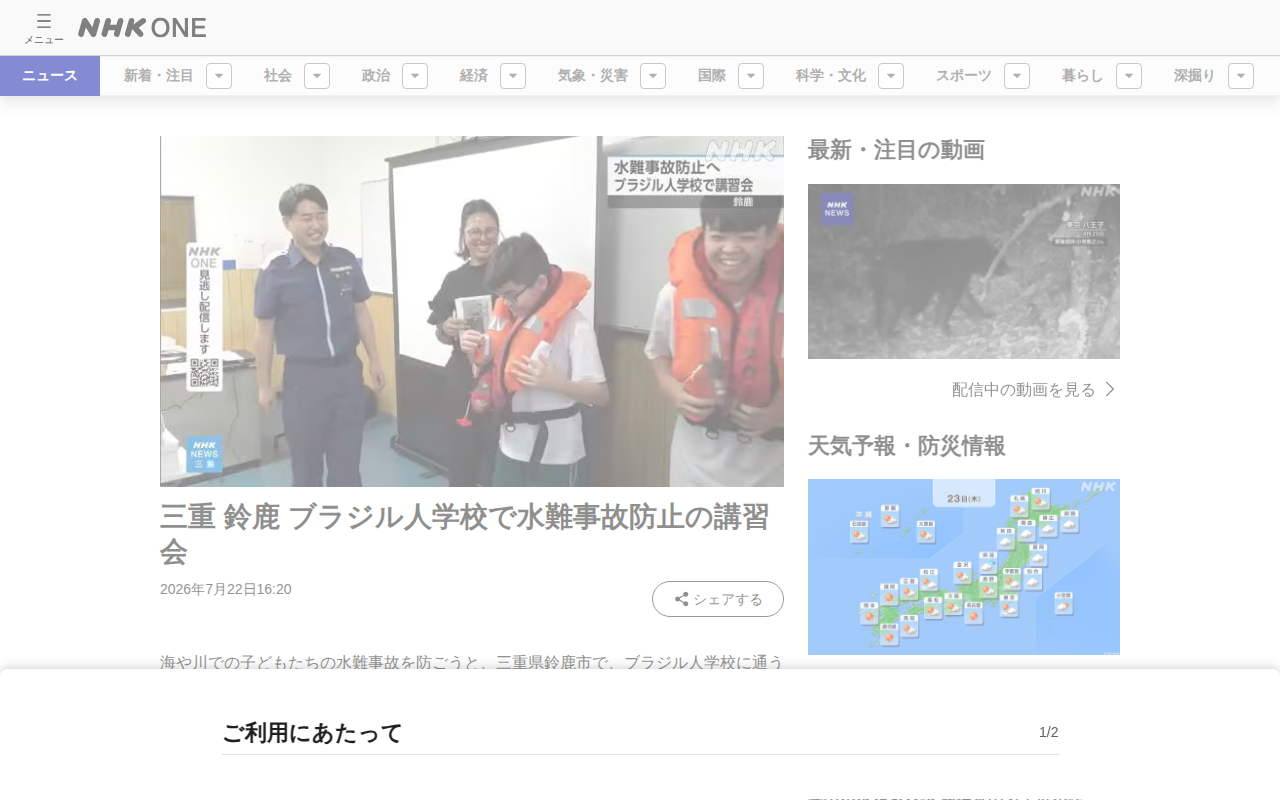This screenshot has width=1280, height=800.
Task: Open the bear video thumbnail
Action: (x=964, y=271)
